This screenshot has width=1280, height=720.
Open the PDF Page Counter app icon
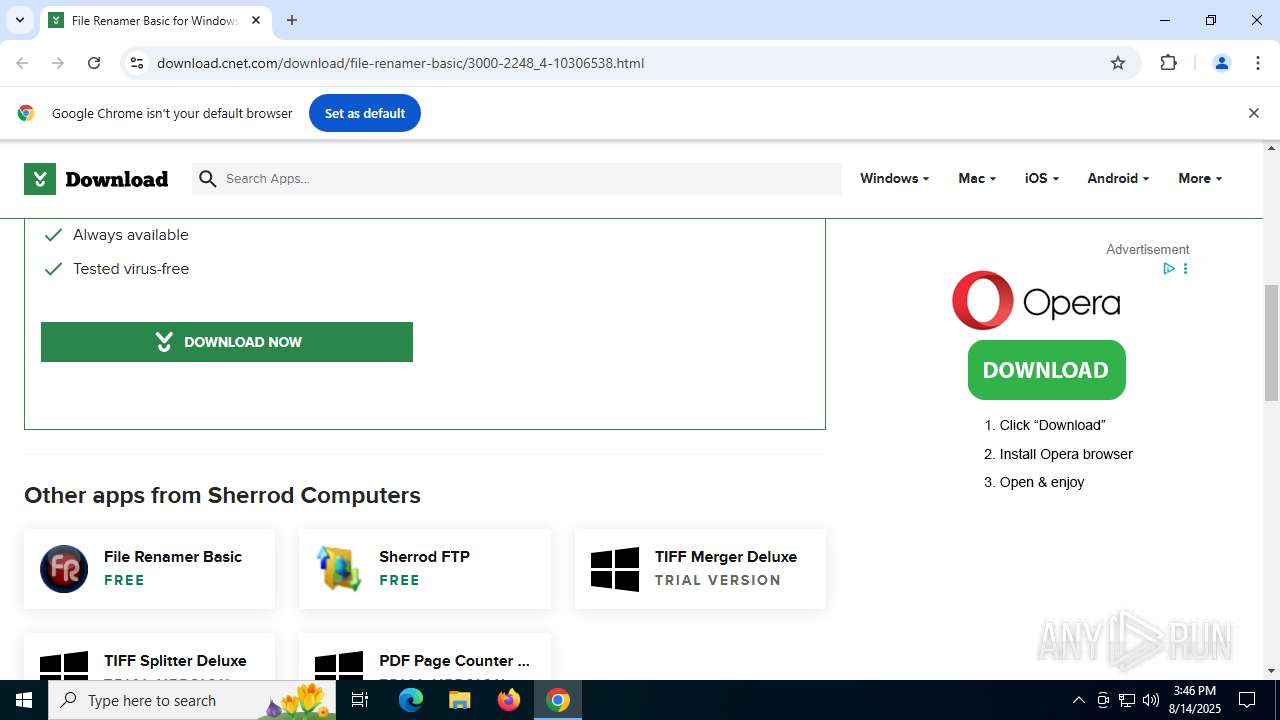click(339, 666)
